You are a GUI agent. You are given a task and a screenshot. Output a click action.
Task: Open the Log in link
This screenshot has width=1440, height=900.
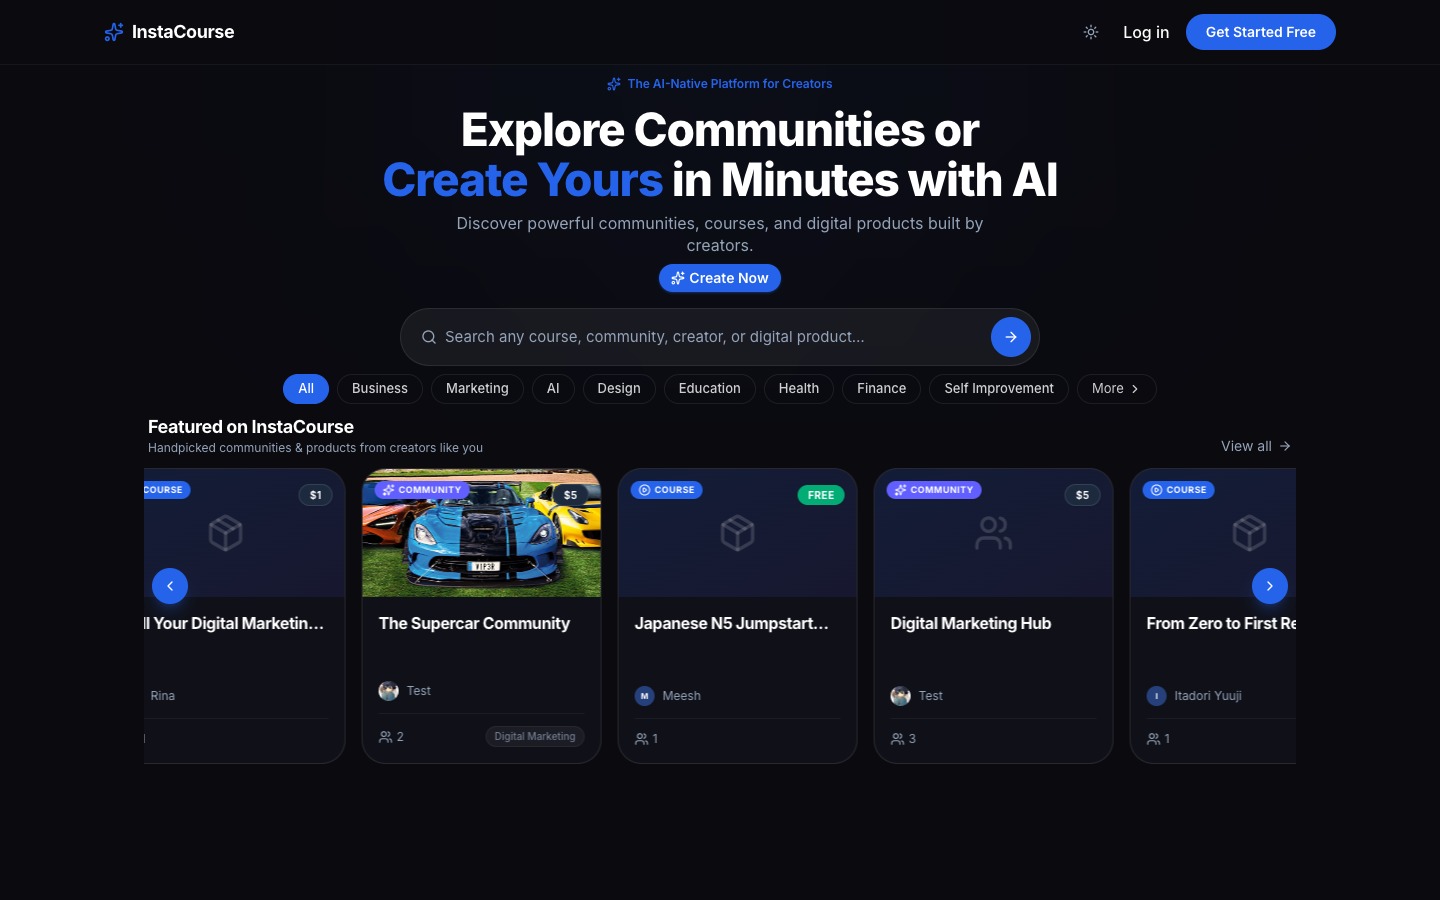click(1146, 32)
